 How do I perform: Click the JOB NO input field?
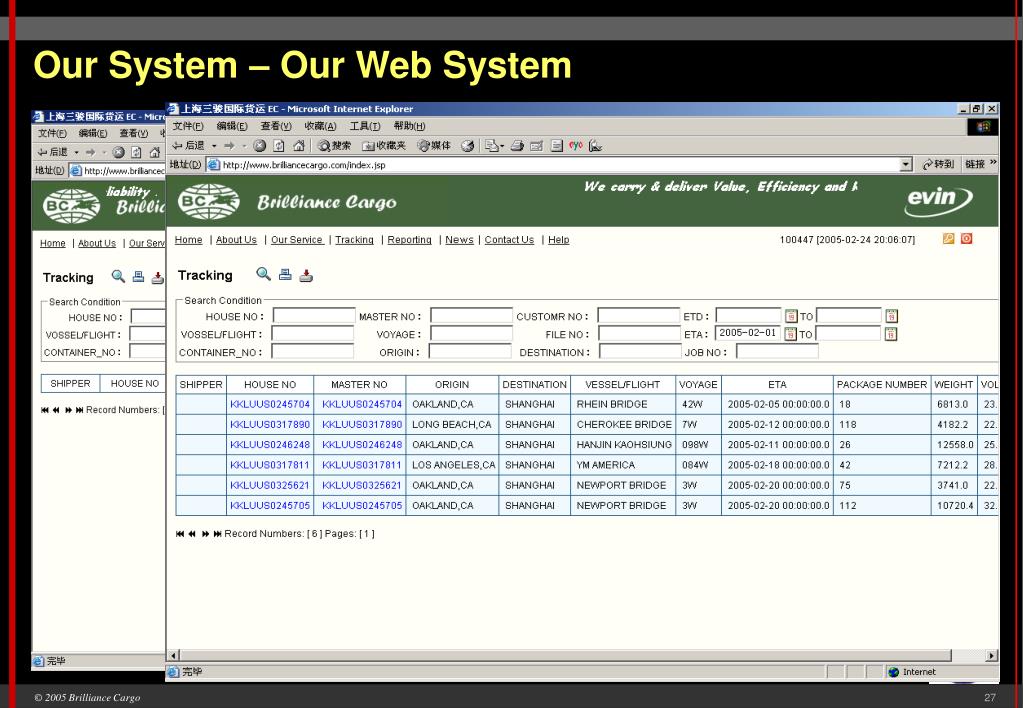[x=776, y=351]
